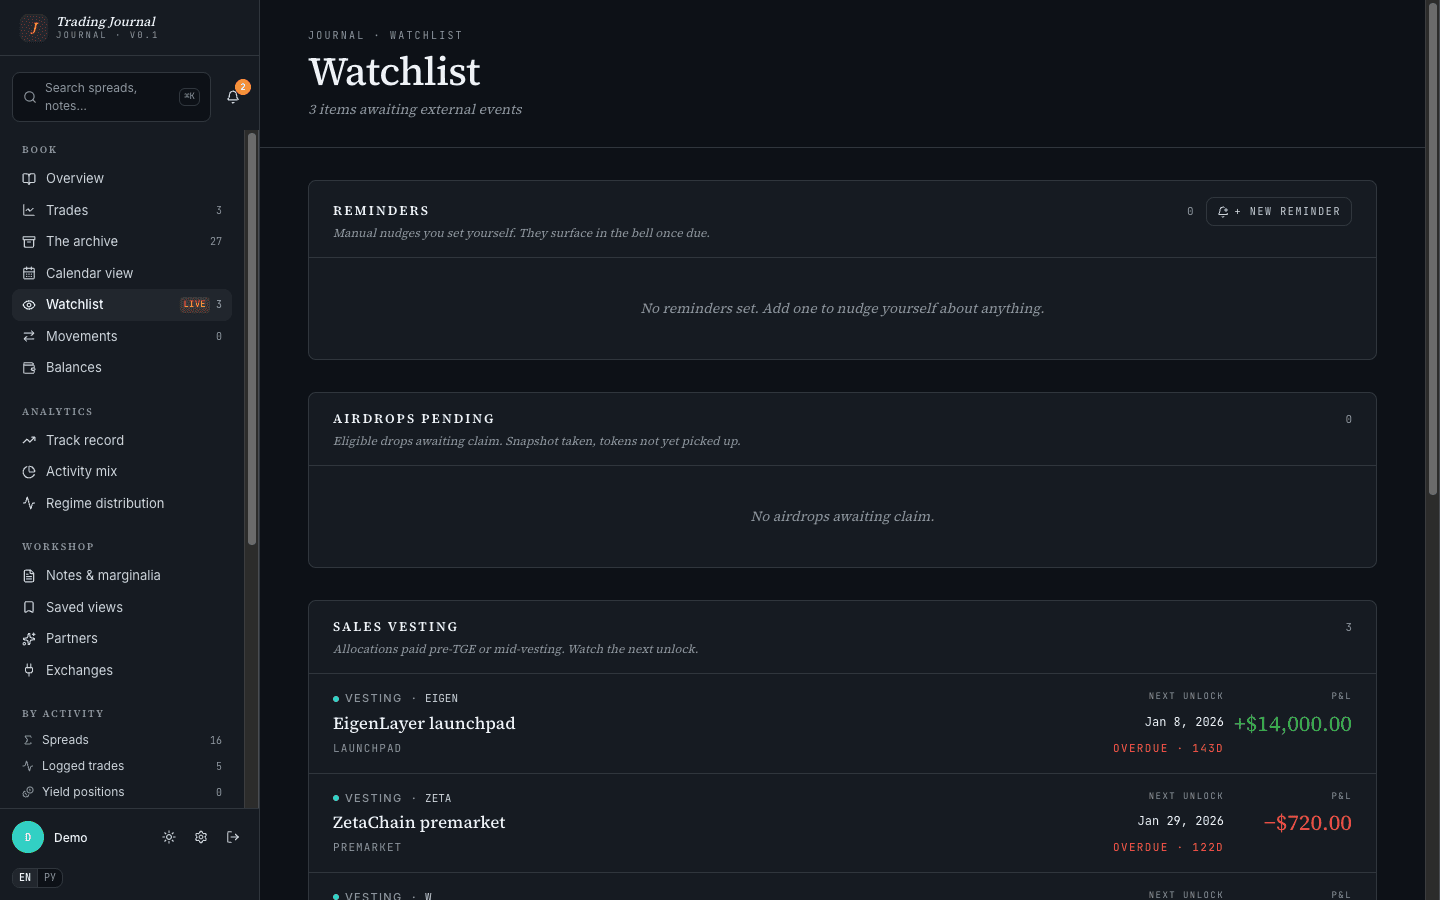Filter by Logged trades activity
This screenshot has height=900, width=1440.
122,766
